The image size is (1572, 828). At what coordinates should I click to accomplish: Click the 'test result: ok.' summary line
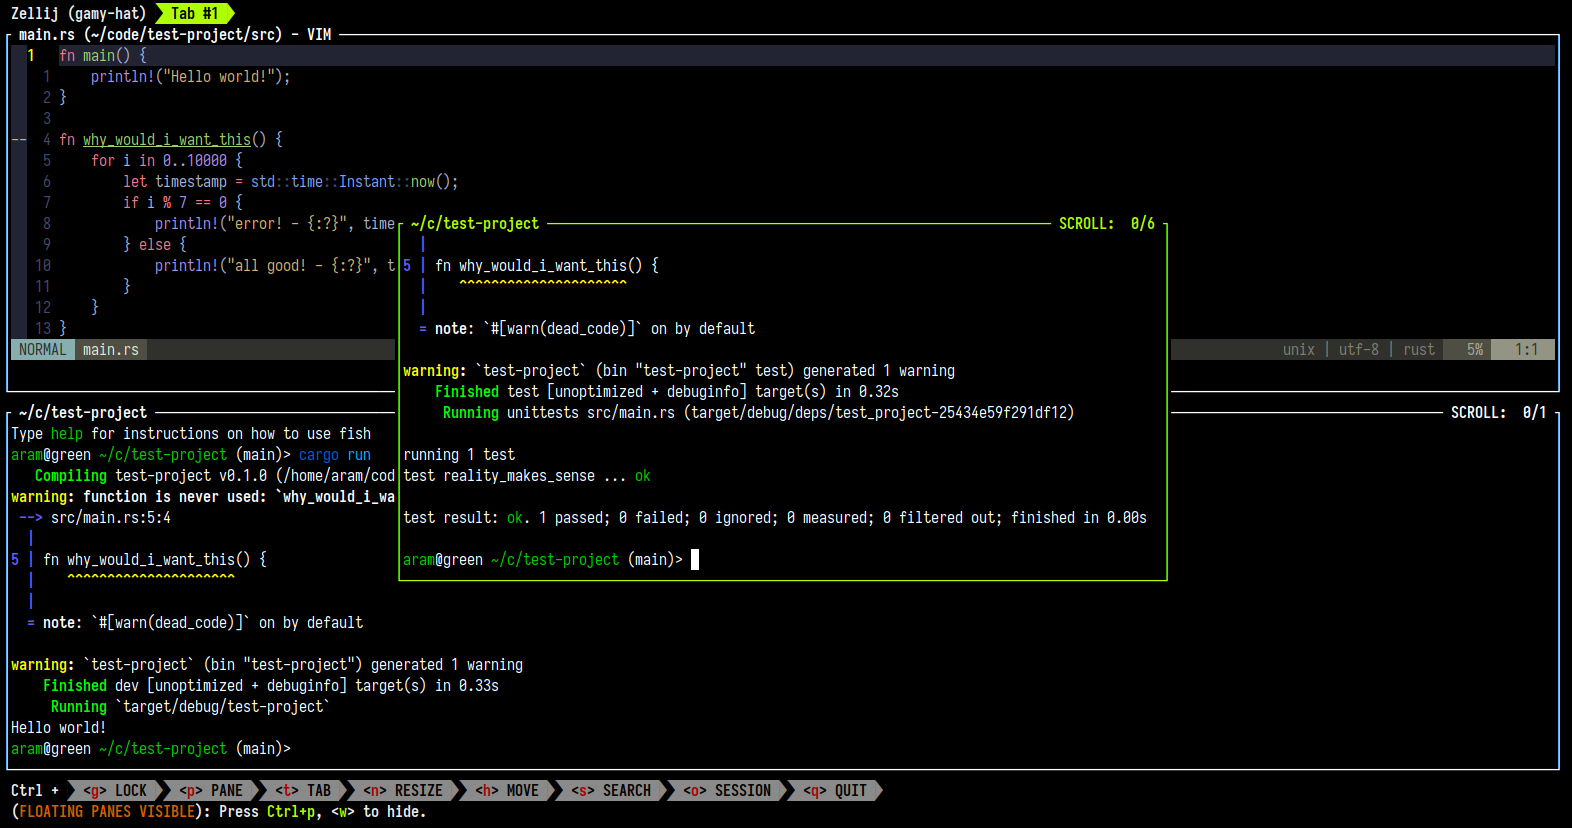coord(775,517)
